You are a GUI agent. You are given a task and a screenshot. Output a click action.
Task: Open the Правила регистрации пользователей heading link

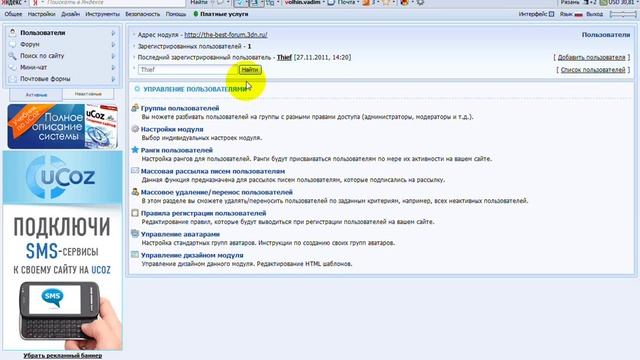[x=203, y=213]
